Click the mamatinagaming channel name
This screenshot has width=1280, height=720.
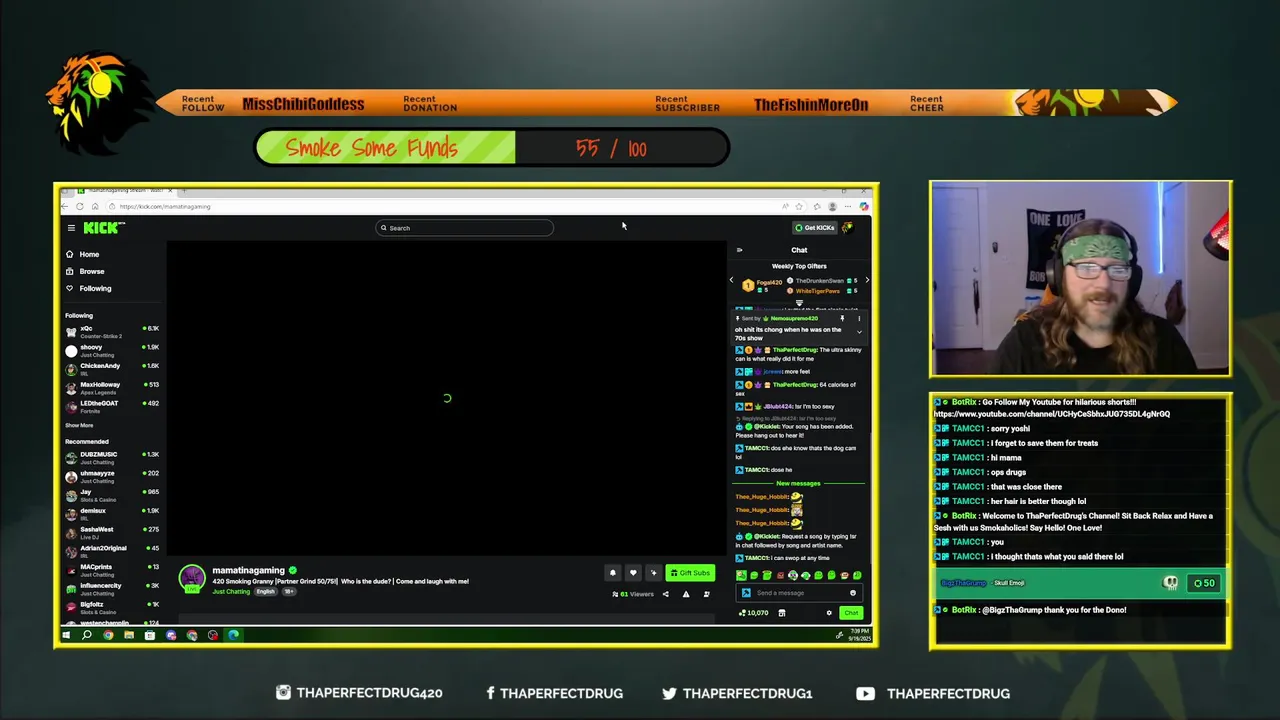(x=248, y=570)
